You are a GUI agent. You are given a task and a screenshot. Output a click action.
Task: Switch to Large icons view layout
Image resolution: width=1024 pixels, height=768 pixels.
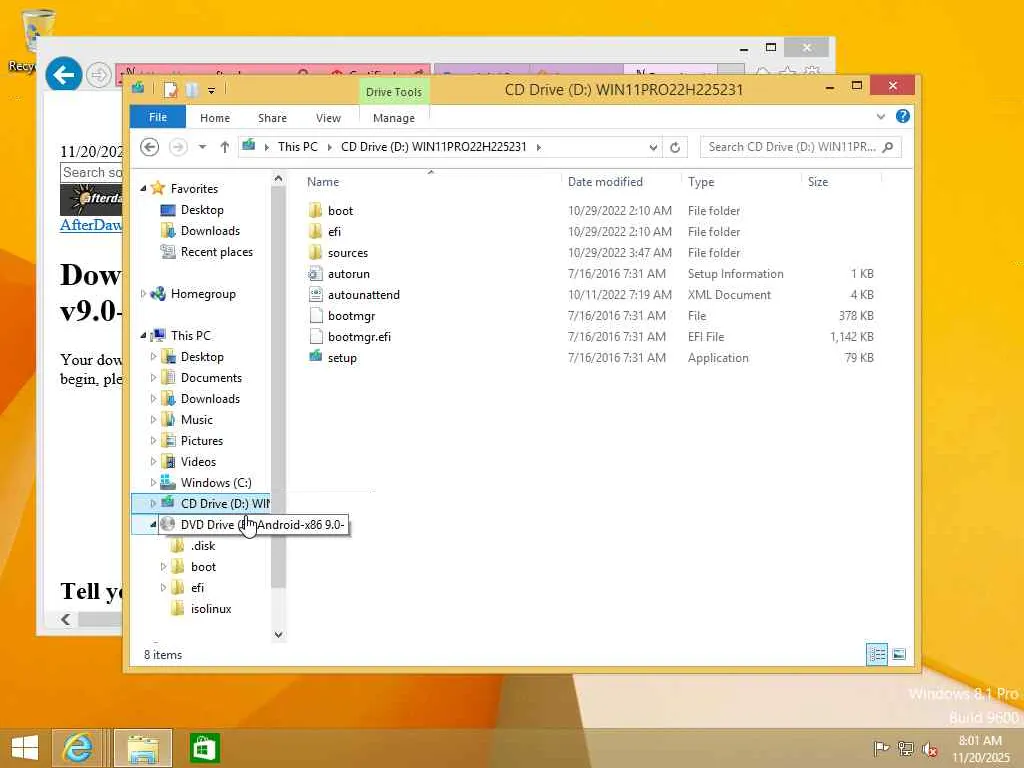pos(899,654)
